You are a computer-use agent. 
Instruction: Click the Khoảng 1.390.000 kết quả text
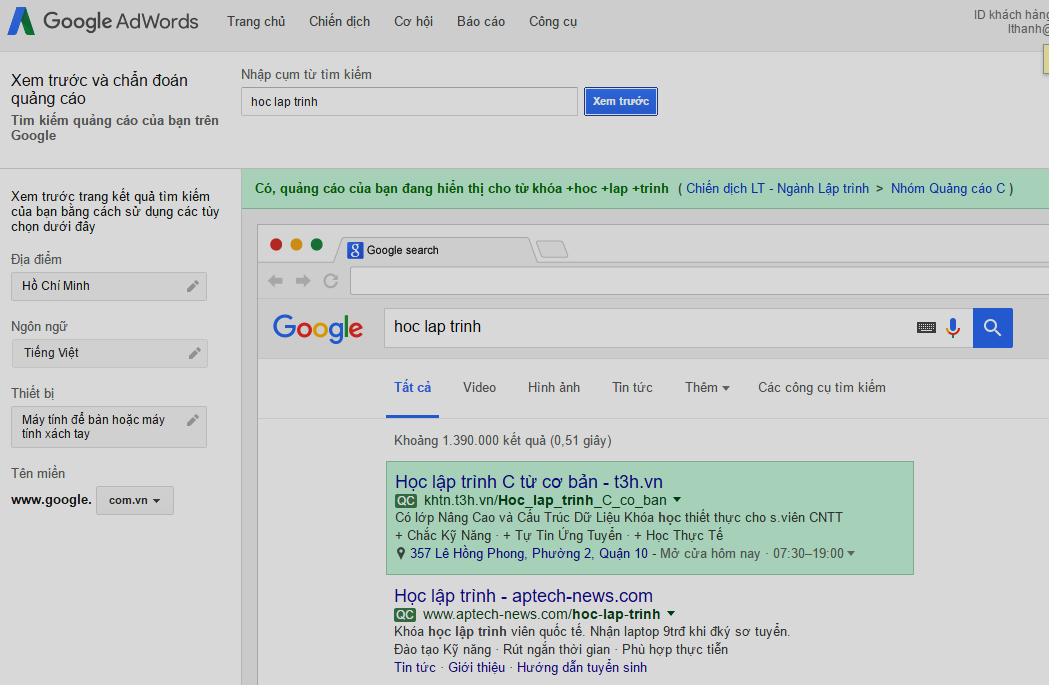tap(503, 440)
